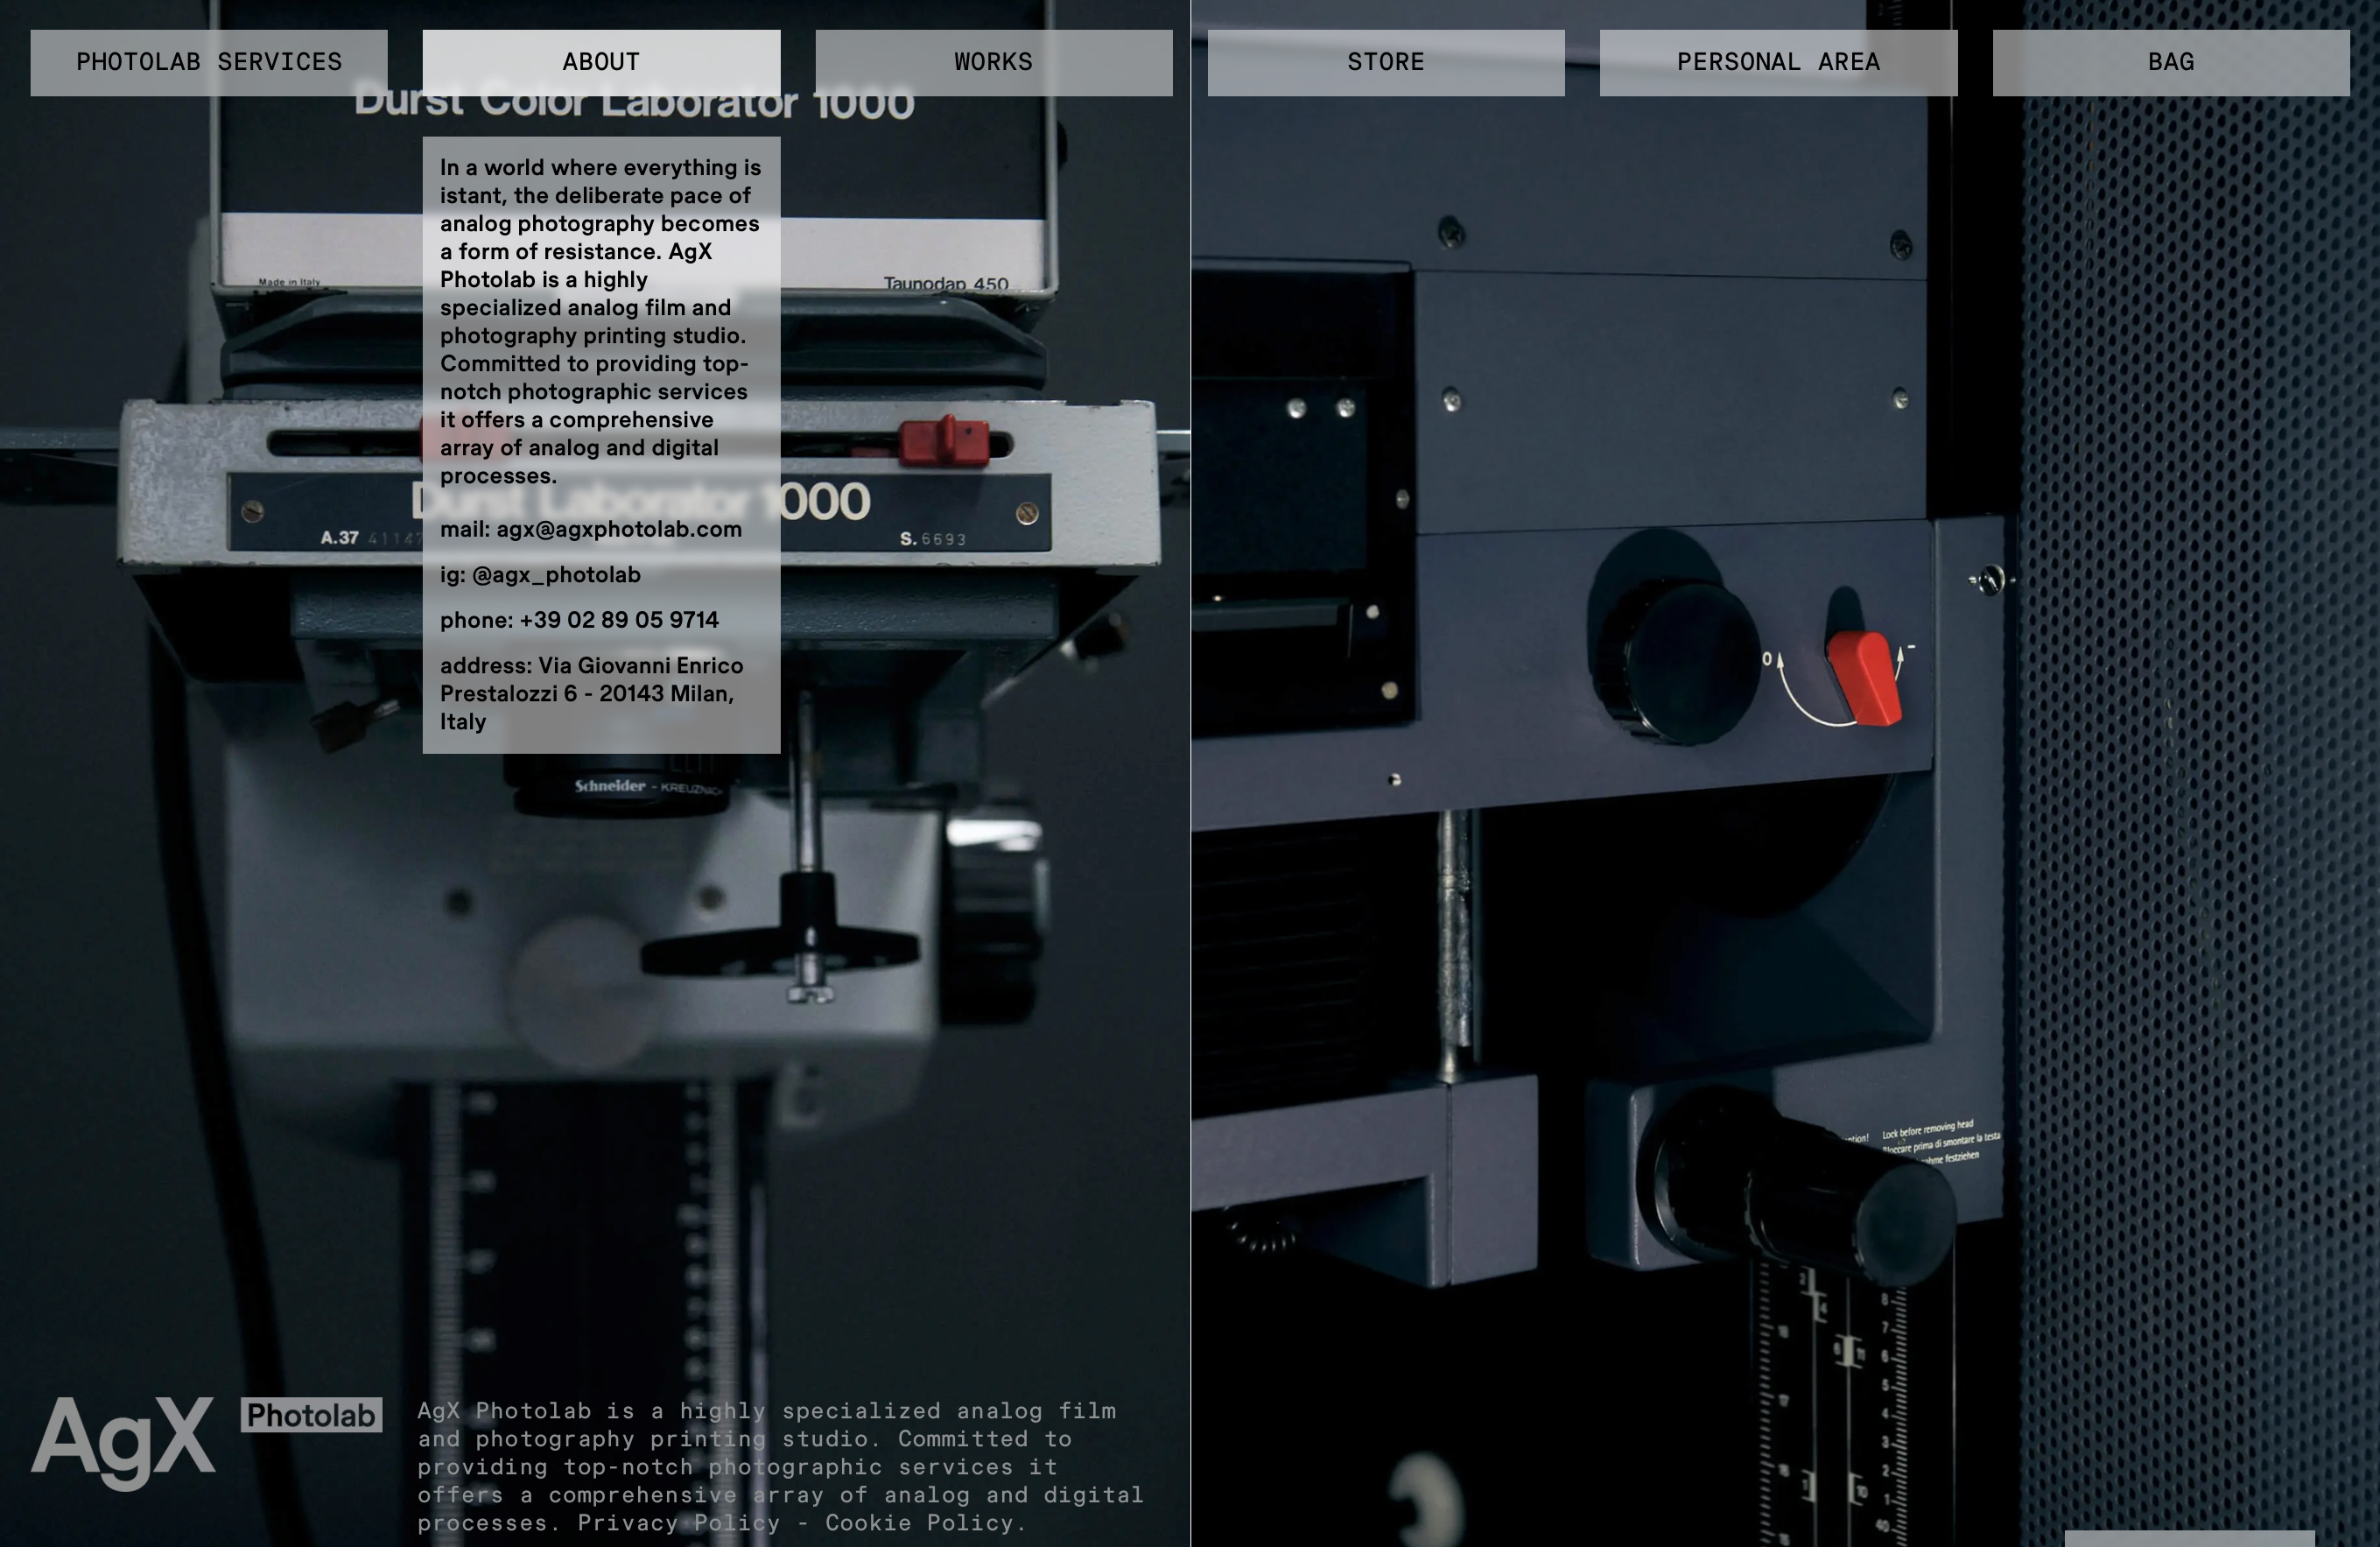Image resolution: width=2380 pixels, height=1547 pixels.
Task: Click the grey bar at the bottom right
Action: (2188, 1538)
